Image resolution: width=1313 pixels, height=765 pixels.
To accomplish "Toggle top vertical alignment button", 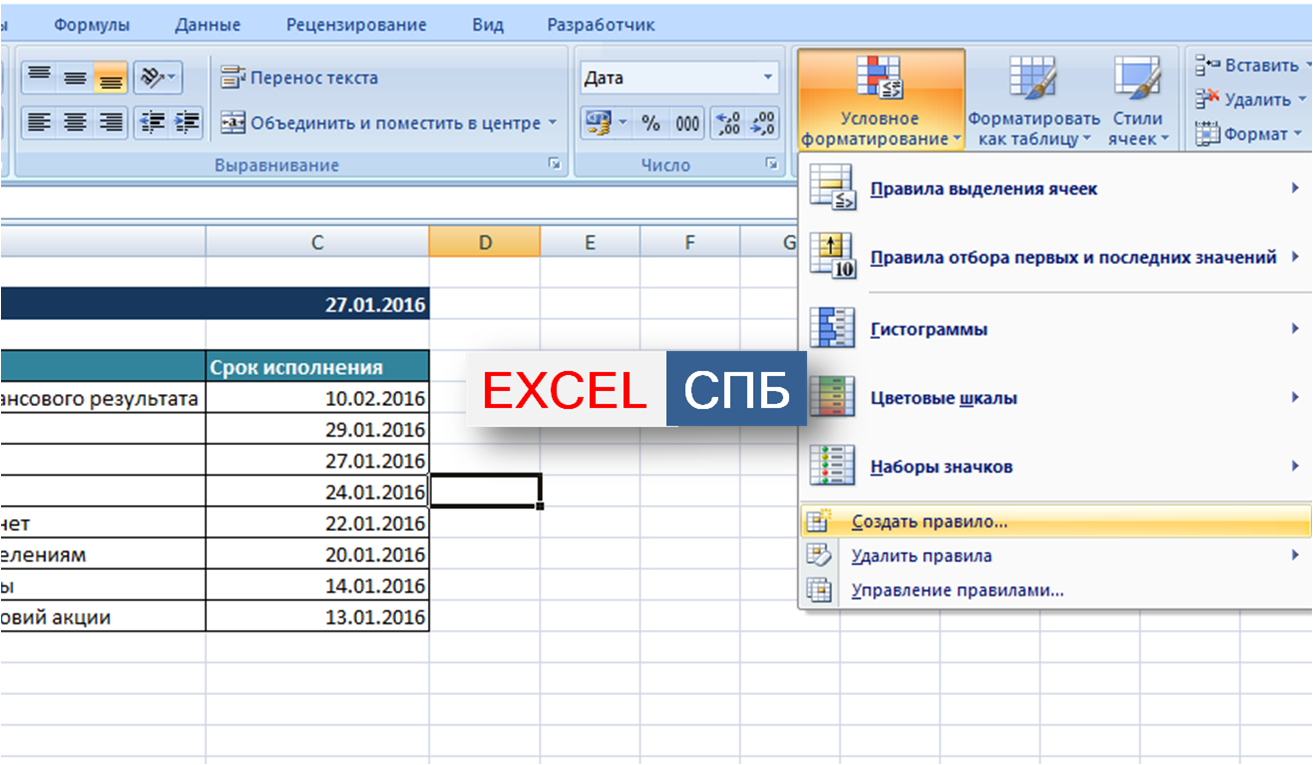I will click(39, 78).
